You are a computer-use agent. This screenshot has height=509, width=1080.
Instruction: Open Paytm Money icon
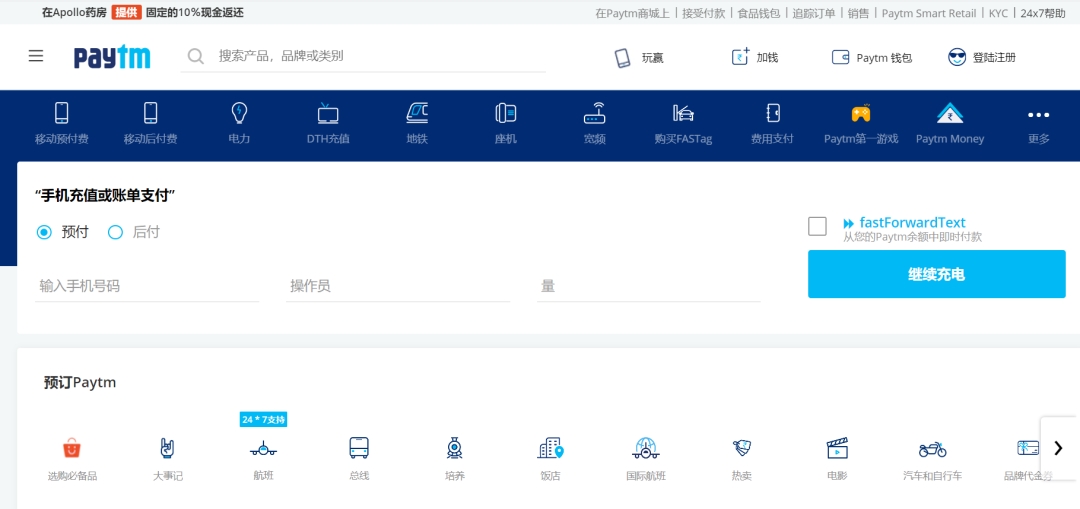pos(950,113)
